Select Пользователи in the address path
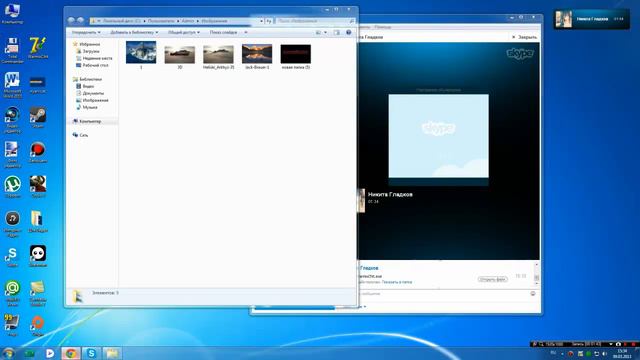This screenshot has height=360, width=640. coord(161,20)
